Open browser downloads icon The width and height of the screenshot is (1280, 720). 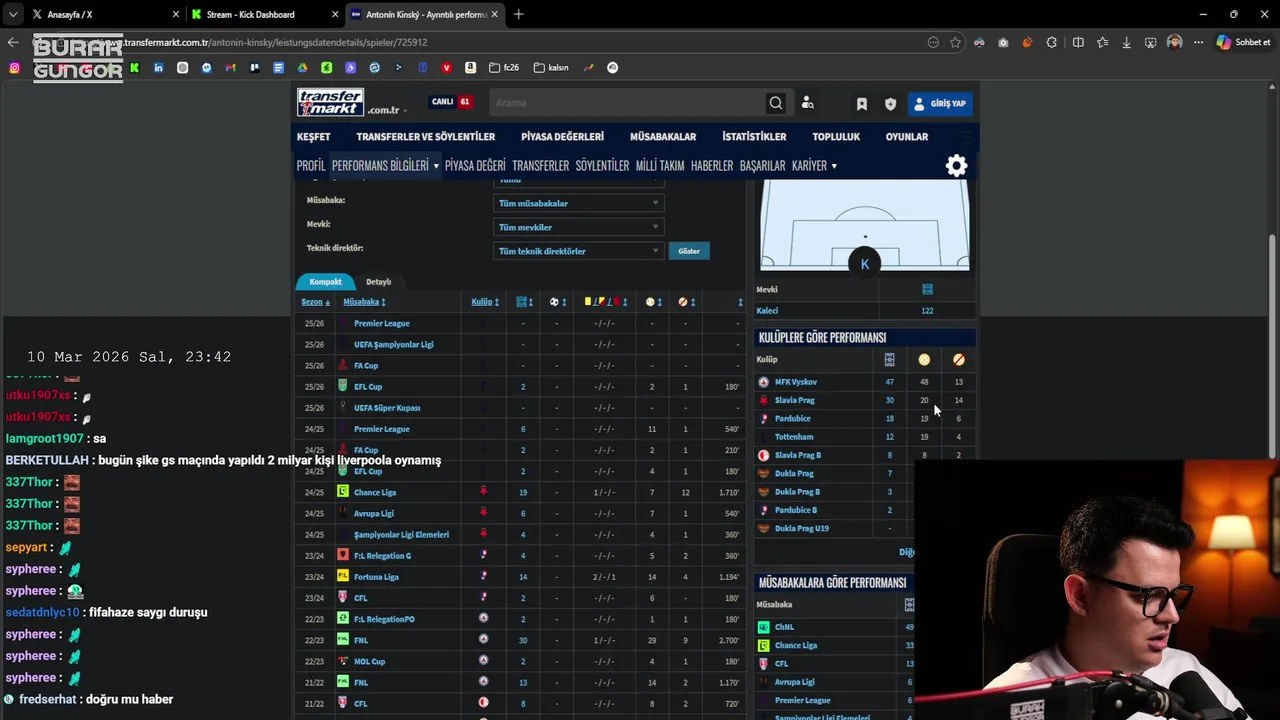pos(1126,42)
